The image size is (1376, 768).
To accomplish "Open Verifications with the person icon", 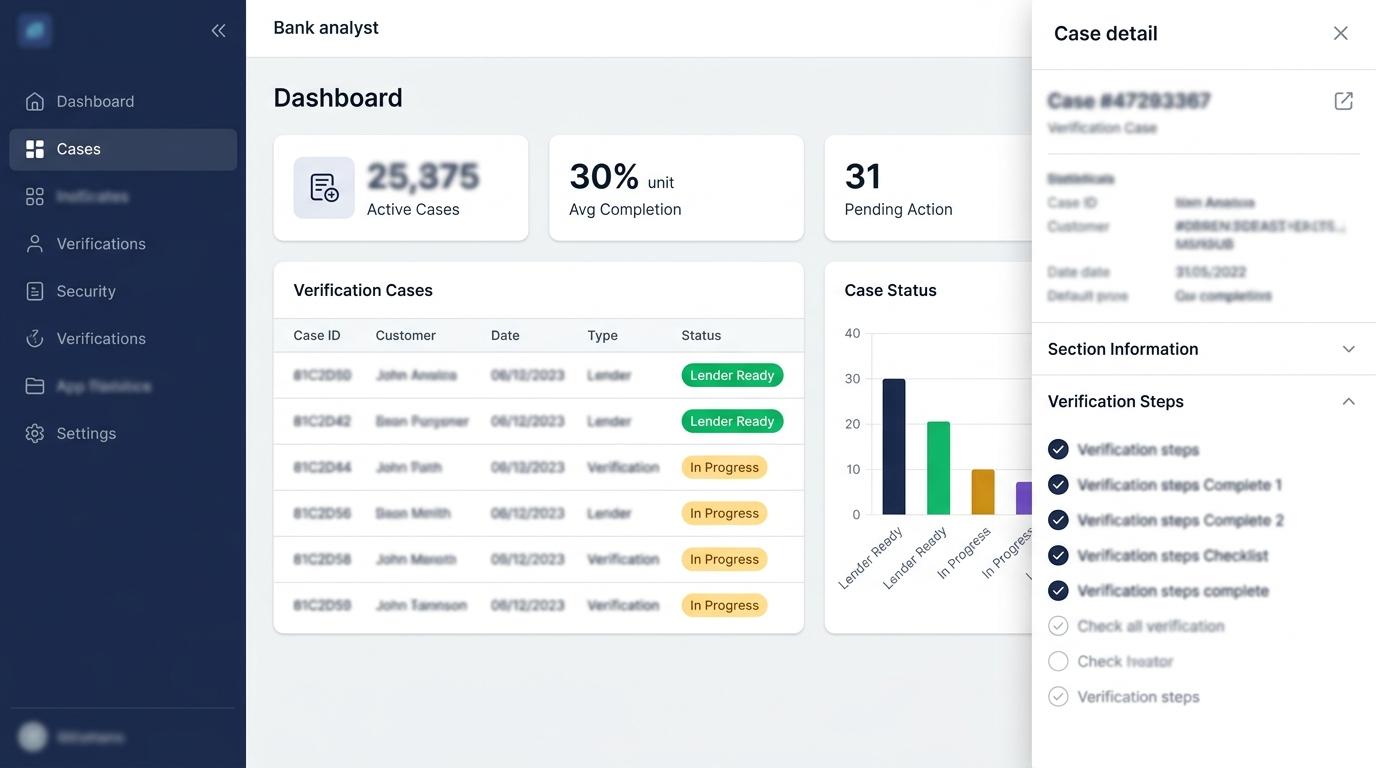I will click(x=123, y=244).
